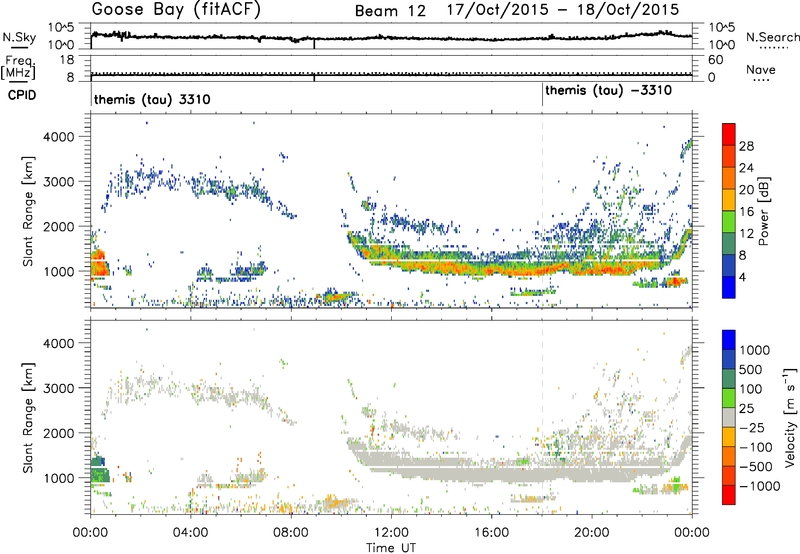The image size is (800, 554).
Task: Click the '18' tick on the frequency axis
Action: click(67, 60)
